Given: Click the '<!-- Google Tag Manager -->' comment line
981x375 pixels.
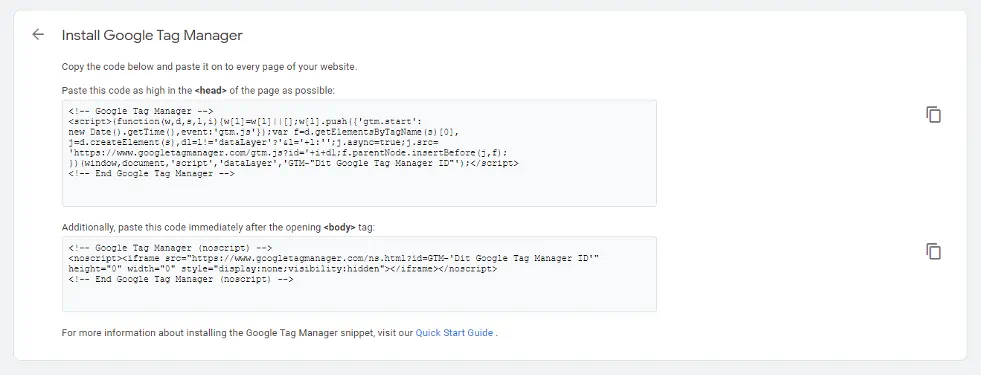Looking at the screenshot, I should [141, 111].
